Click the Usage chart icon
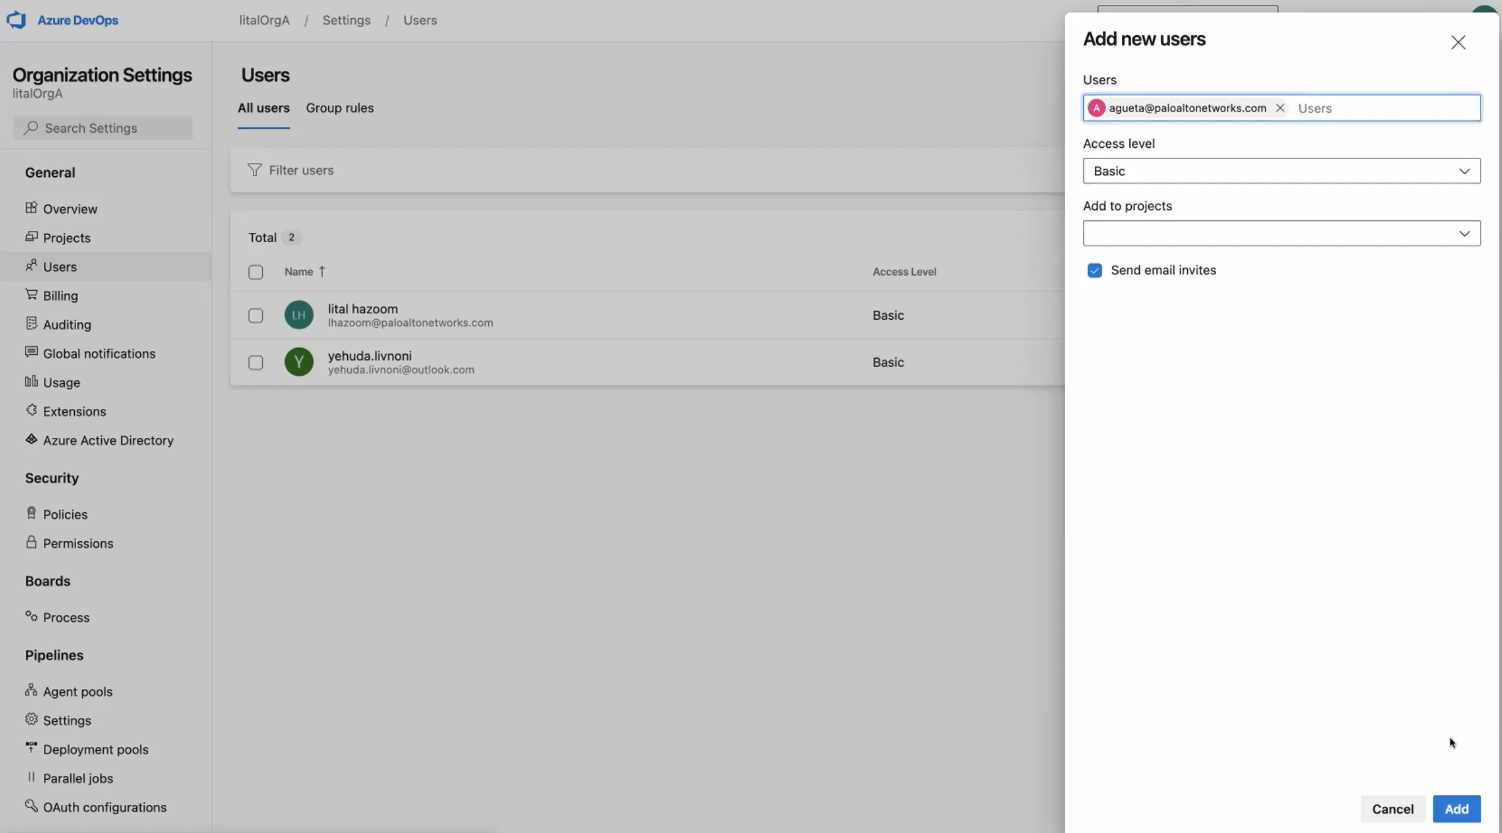The width and height of the screenshot is (1502, 833). (x=31, y=382)
